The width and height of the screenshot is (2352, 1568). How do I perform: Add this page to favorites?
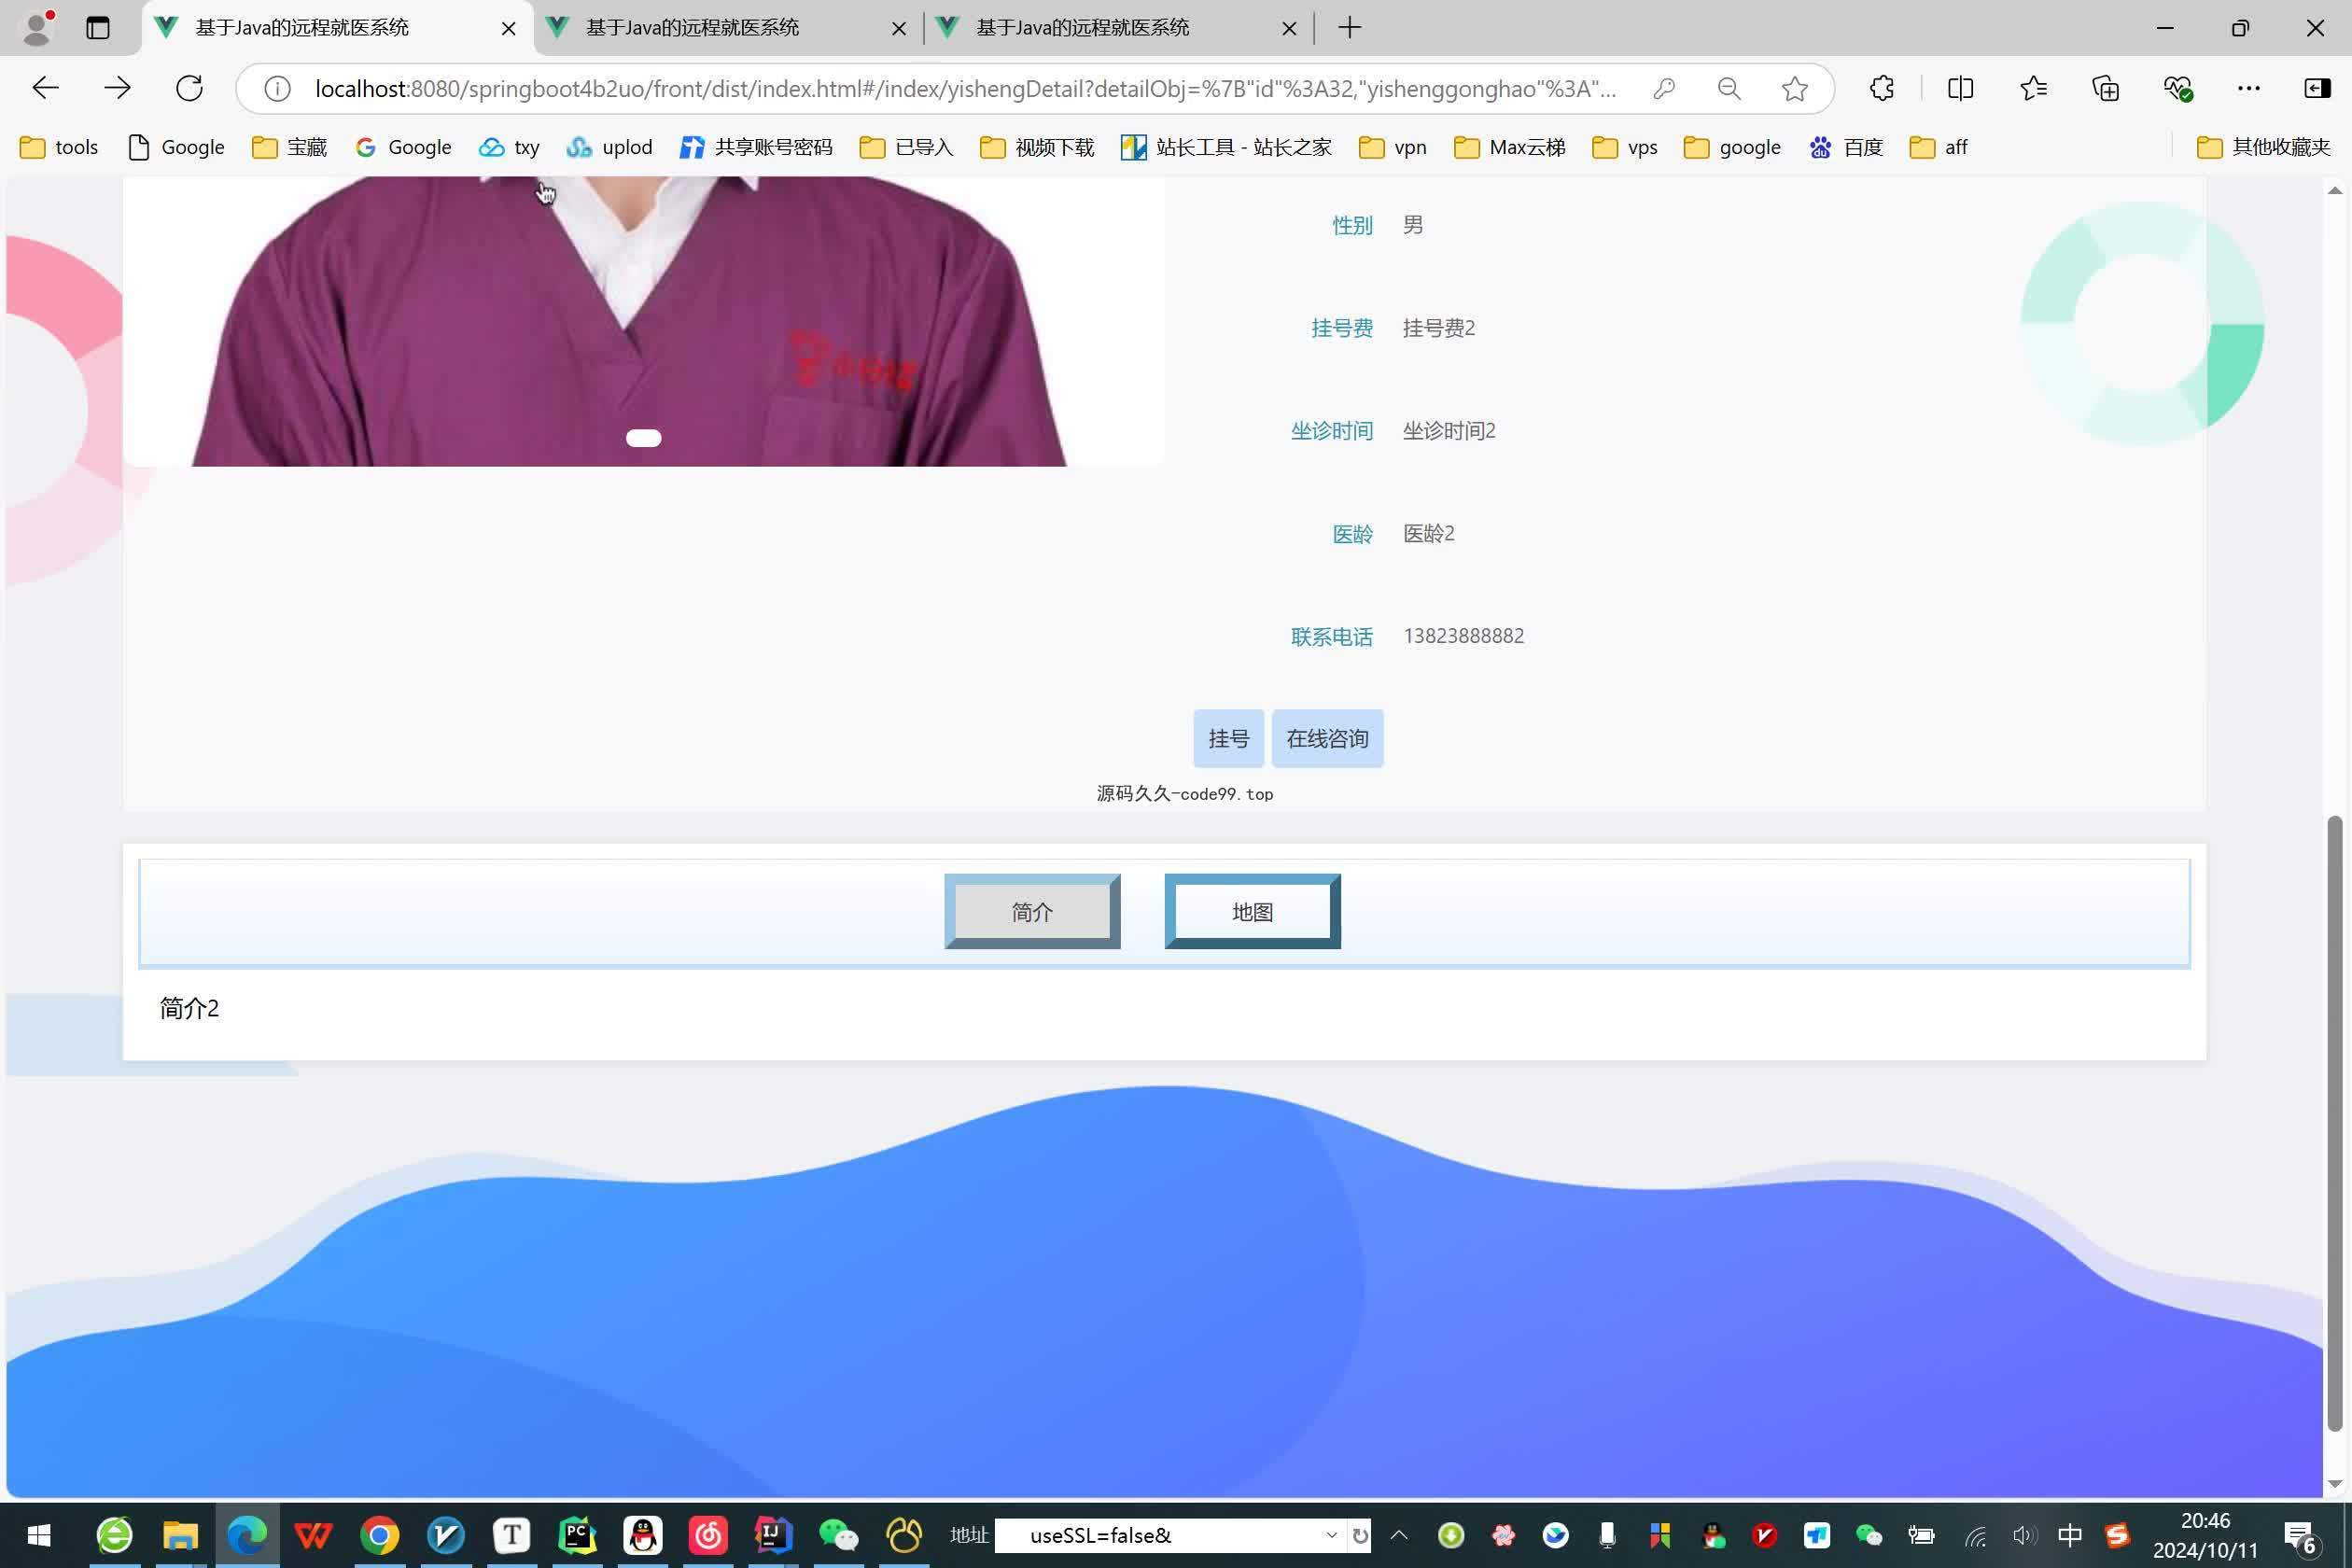click(1795, 88)
